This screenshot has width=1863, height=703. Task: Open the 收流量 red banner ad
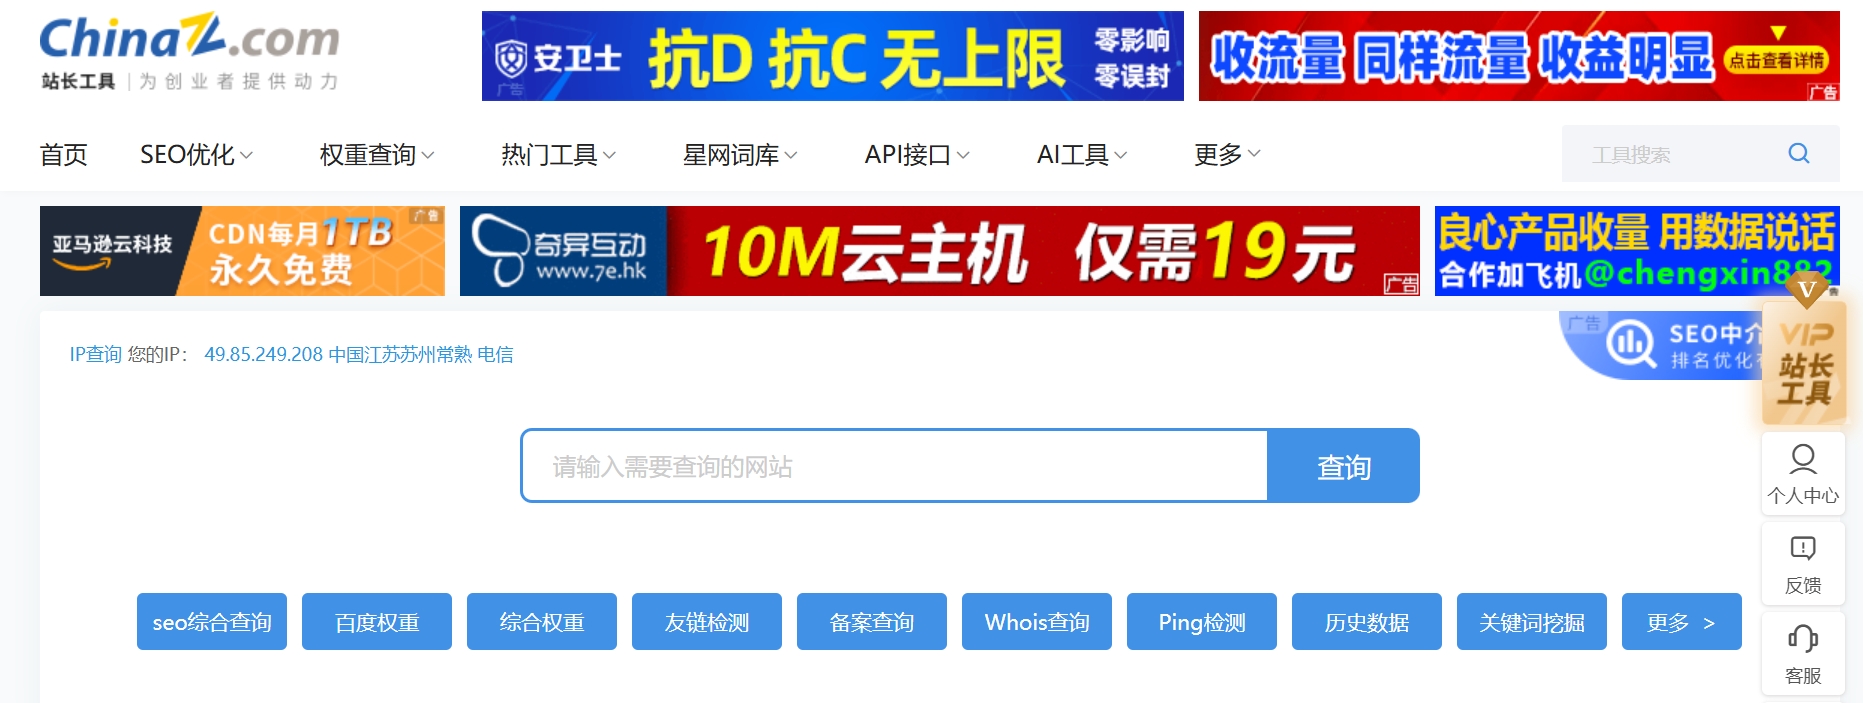1519,56
